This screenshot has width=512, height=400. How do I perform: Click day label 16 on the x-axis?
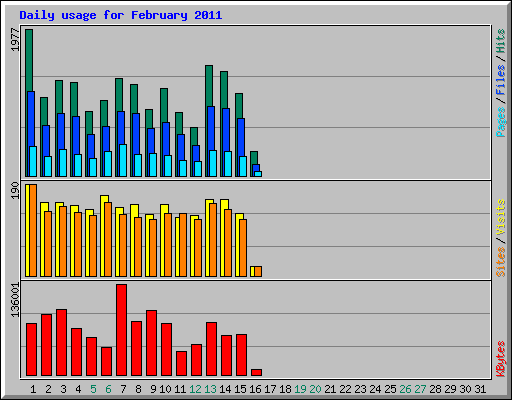point(255,389)
